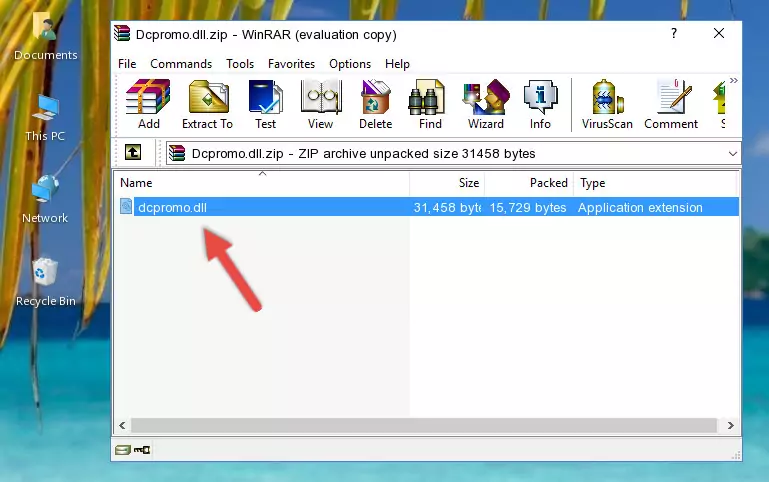Open the Options menu

pos(350,64)
